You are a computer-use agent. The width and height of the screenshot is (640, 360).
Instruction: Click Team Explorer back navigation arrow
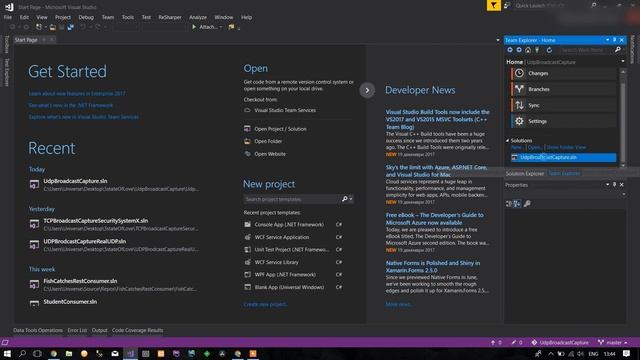click(510, 50)
